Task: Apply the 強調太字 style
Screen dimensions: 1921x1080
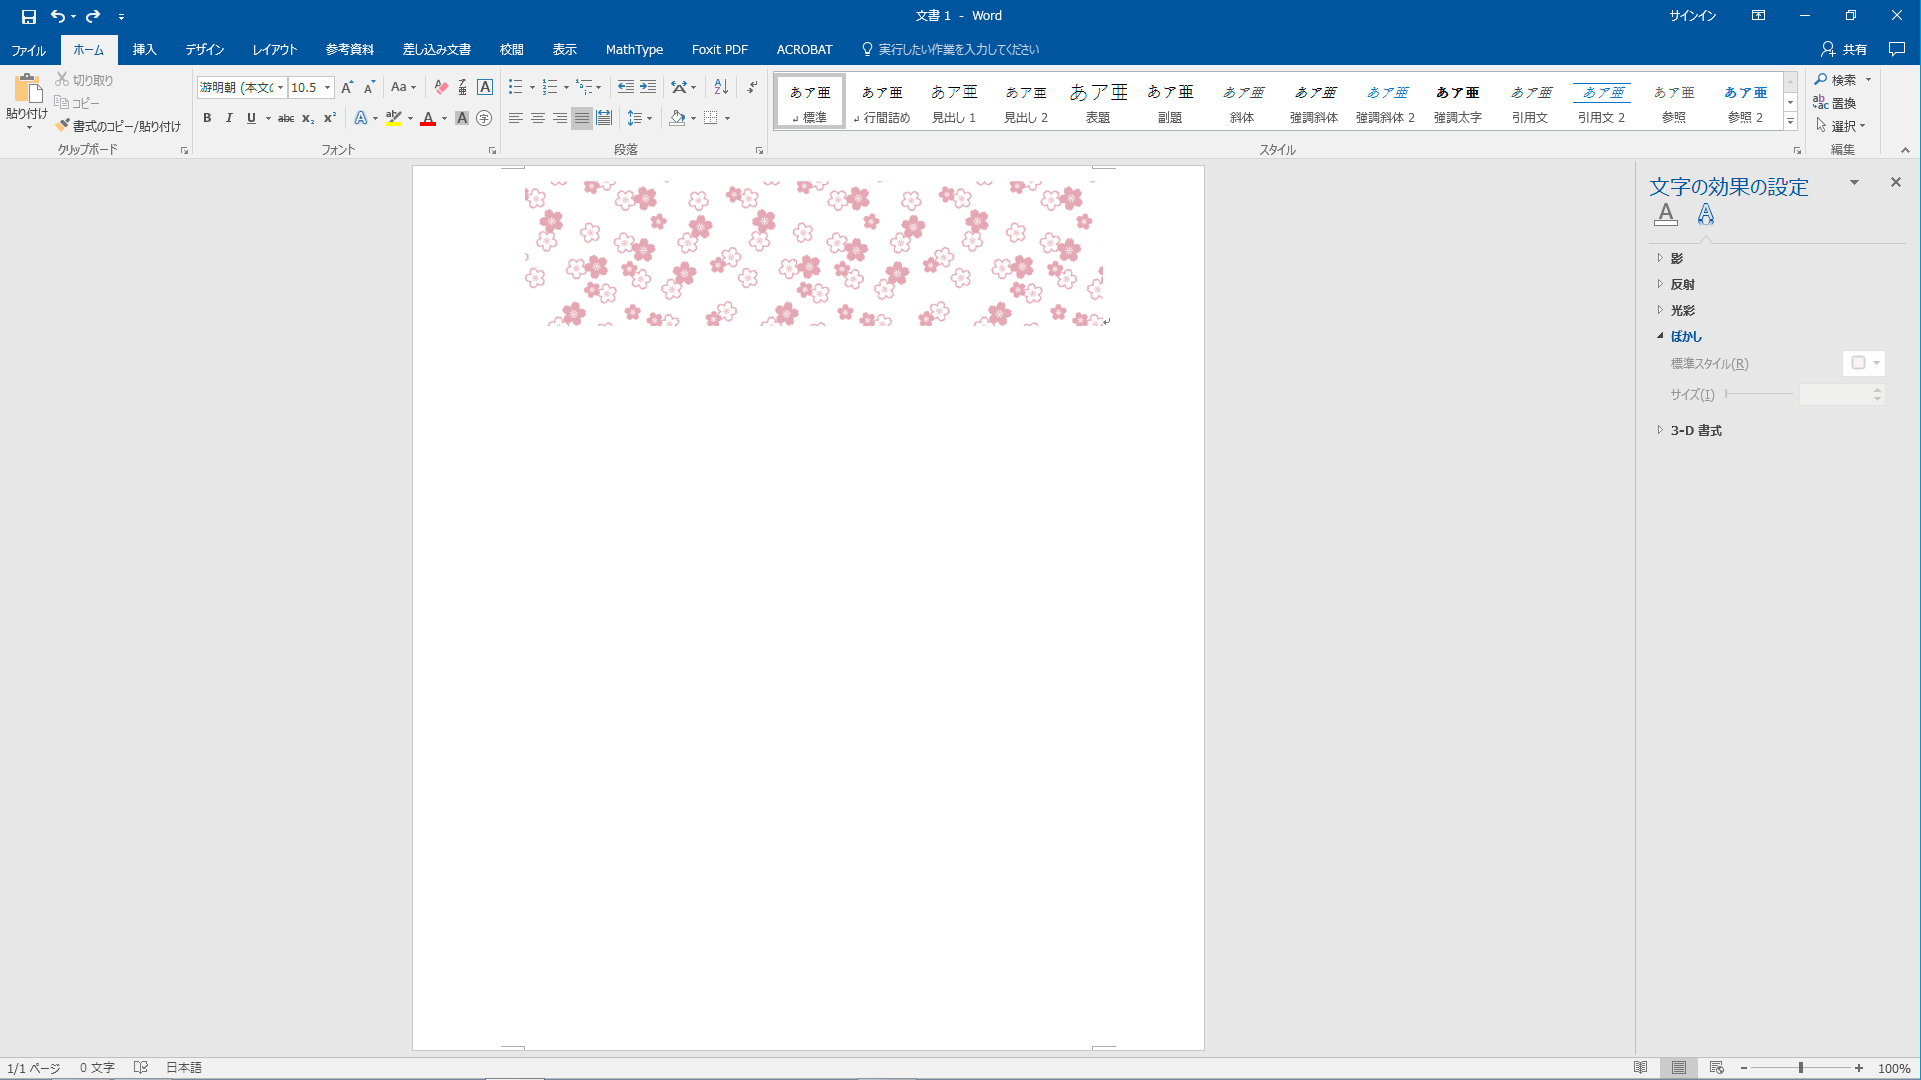Action: tap(1458, 102)
